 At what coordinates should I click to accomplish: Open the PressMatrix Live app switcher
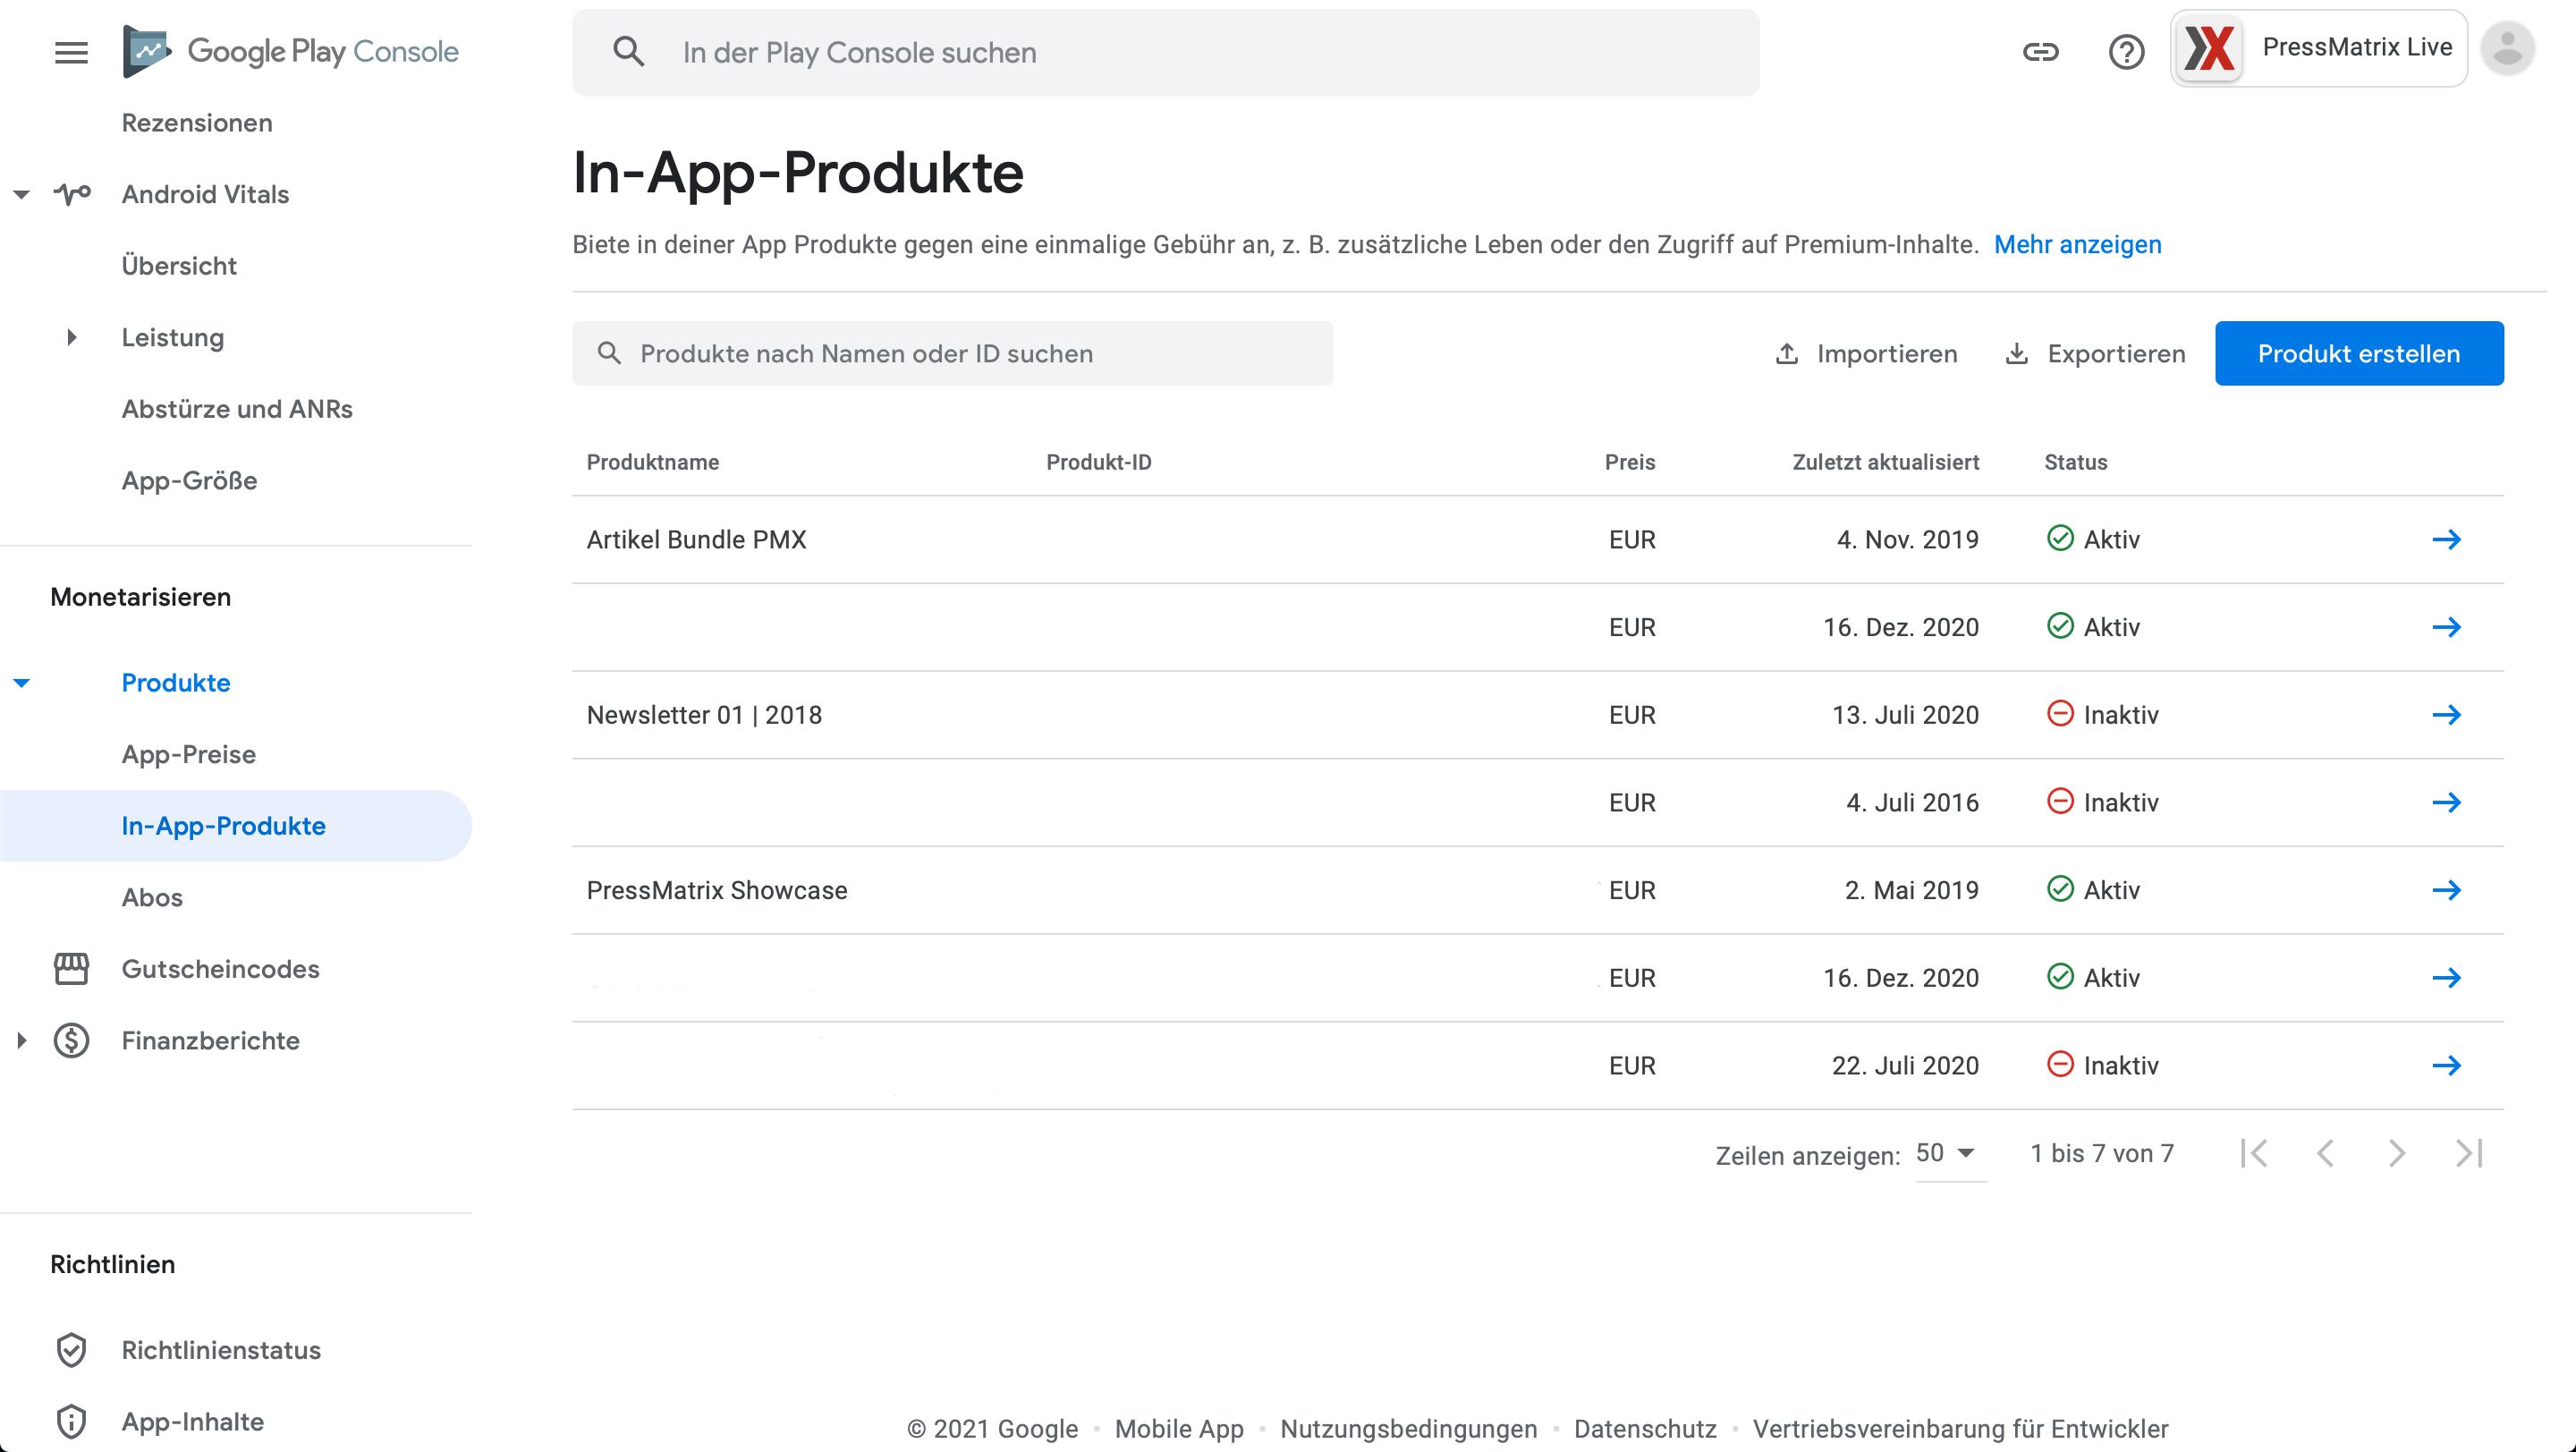(x=2318, y=48)
